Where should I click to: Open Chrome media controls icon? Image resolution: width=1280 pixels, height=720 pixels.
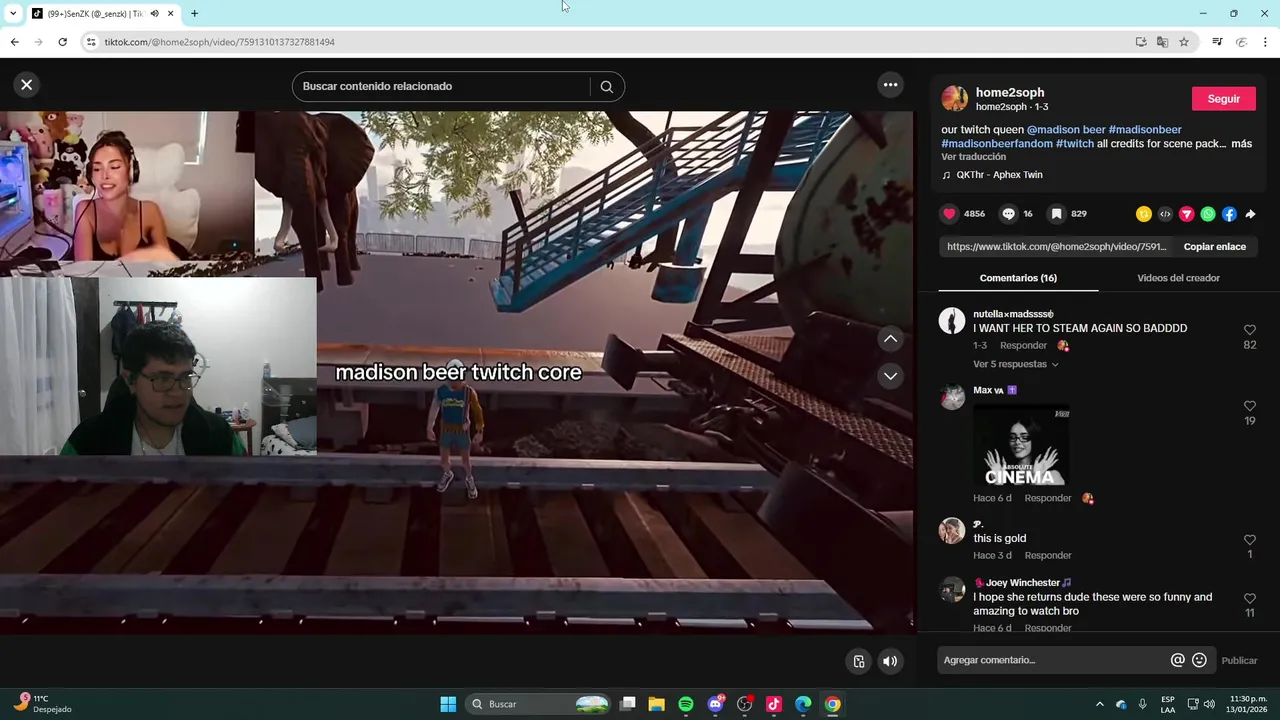click(x=1217, y=42)
